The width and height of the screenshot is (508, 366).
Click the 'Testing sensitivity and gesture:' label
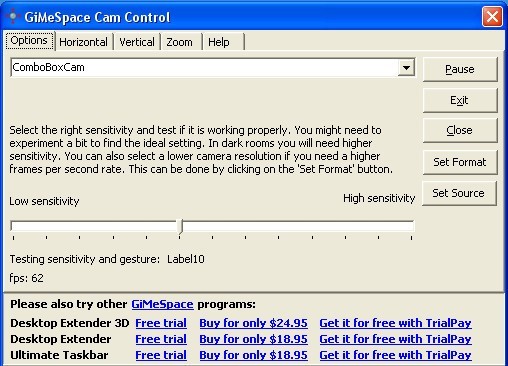click(x=85, y=259)
